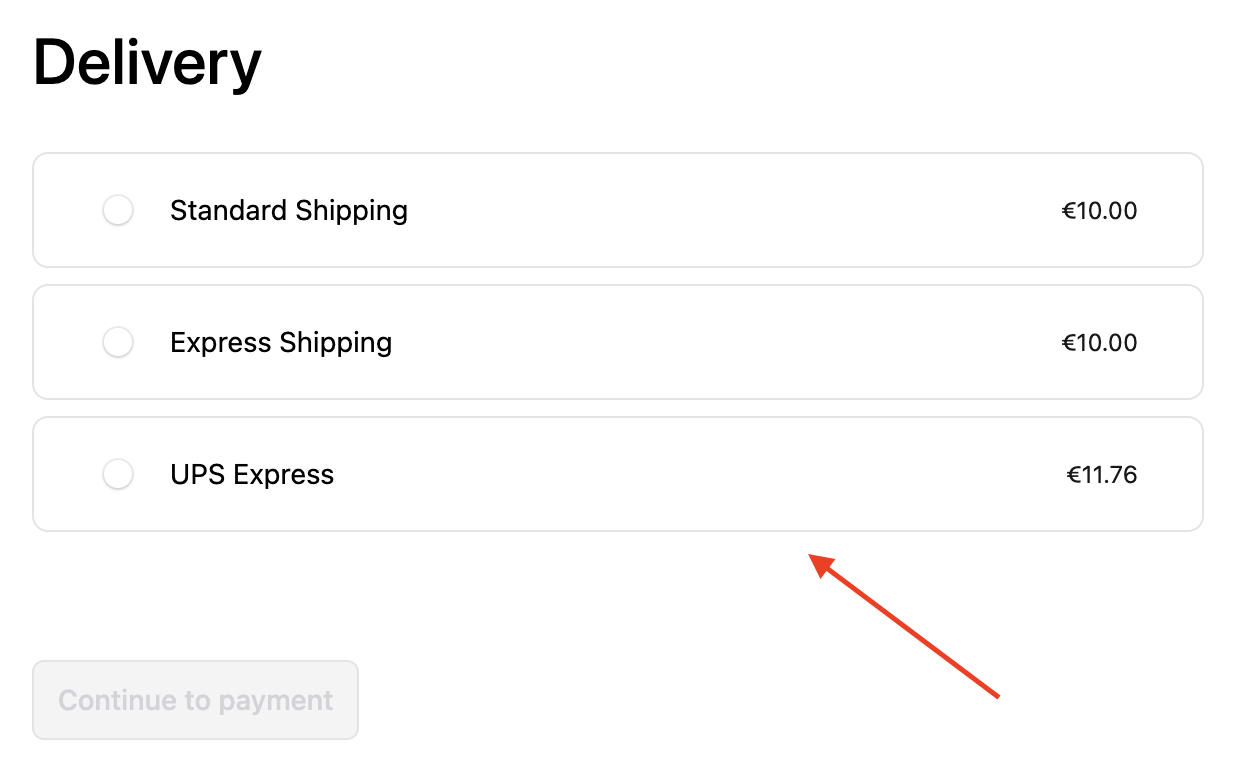Enable the first shipping method selector

pyautogui.click(x=118, y=210)
